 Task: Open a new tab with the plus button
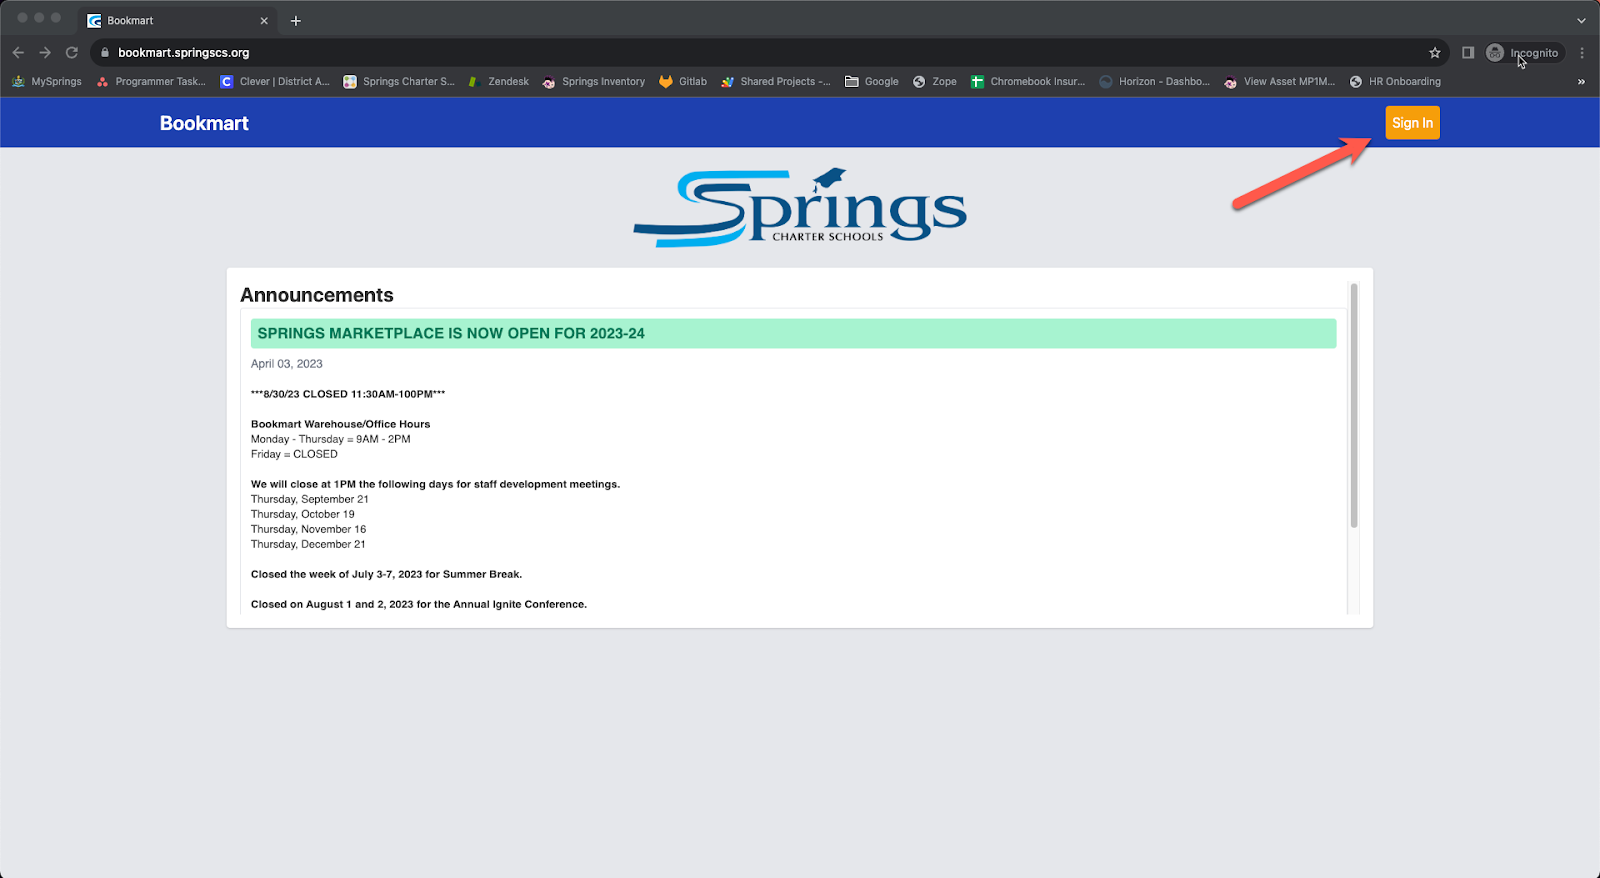pos(296,21)
